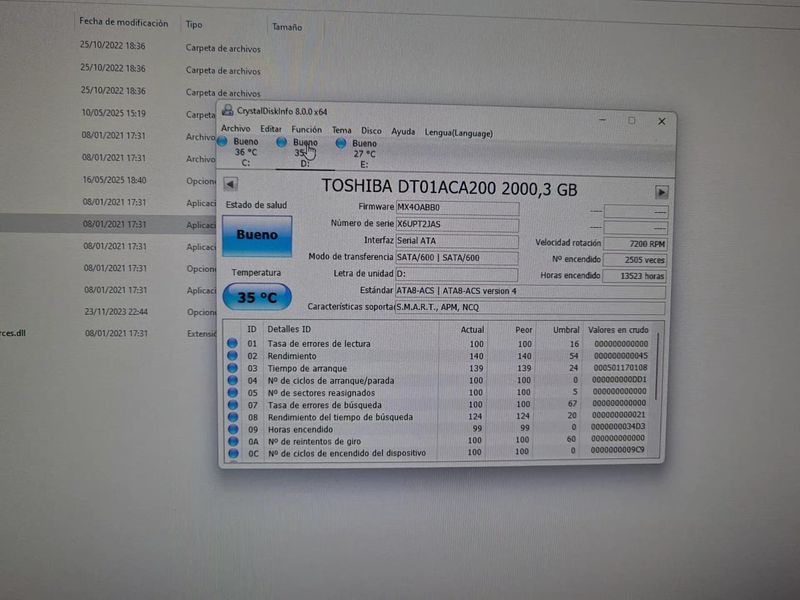This screenshot has height=600, width=800.
Task: Select the Tiempo de arranque row
Action: (x=439, y=368)
